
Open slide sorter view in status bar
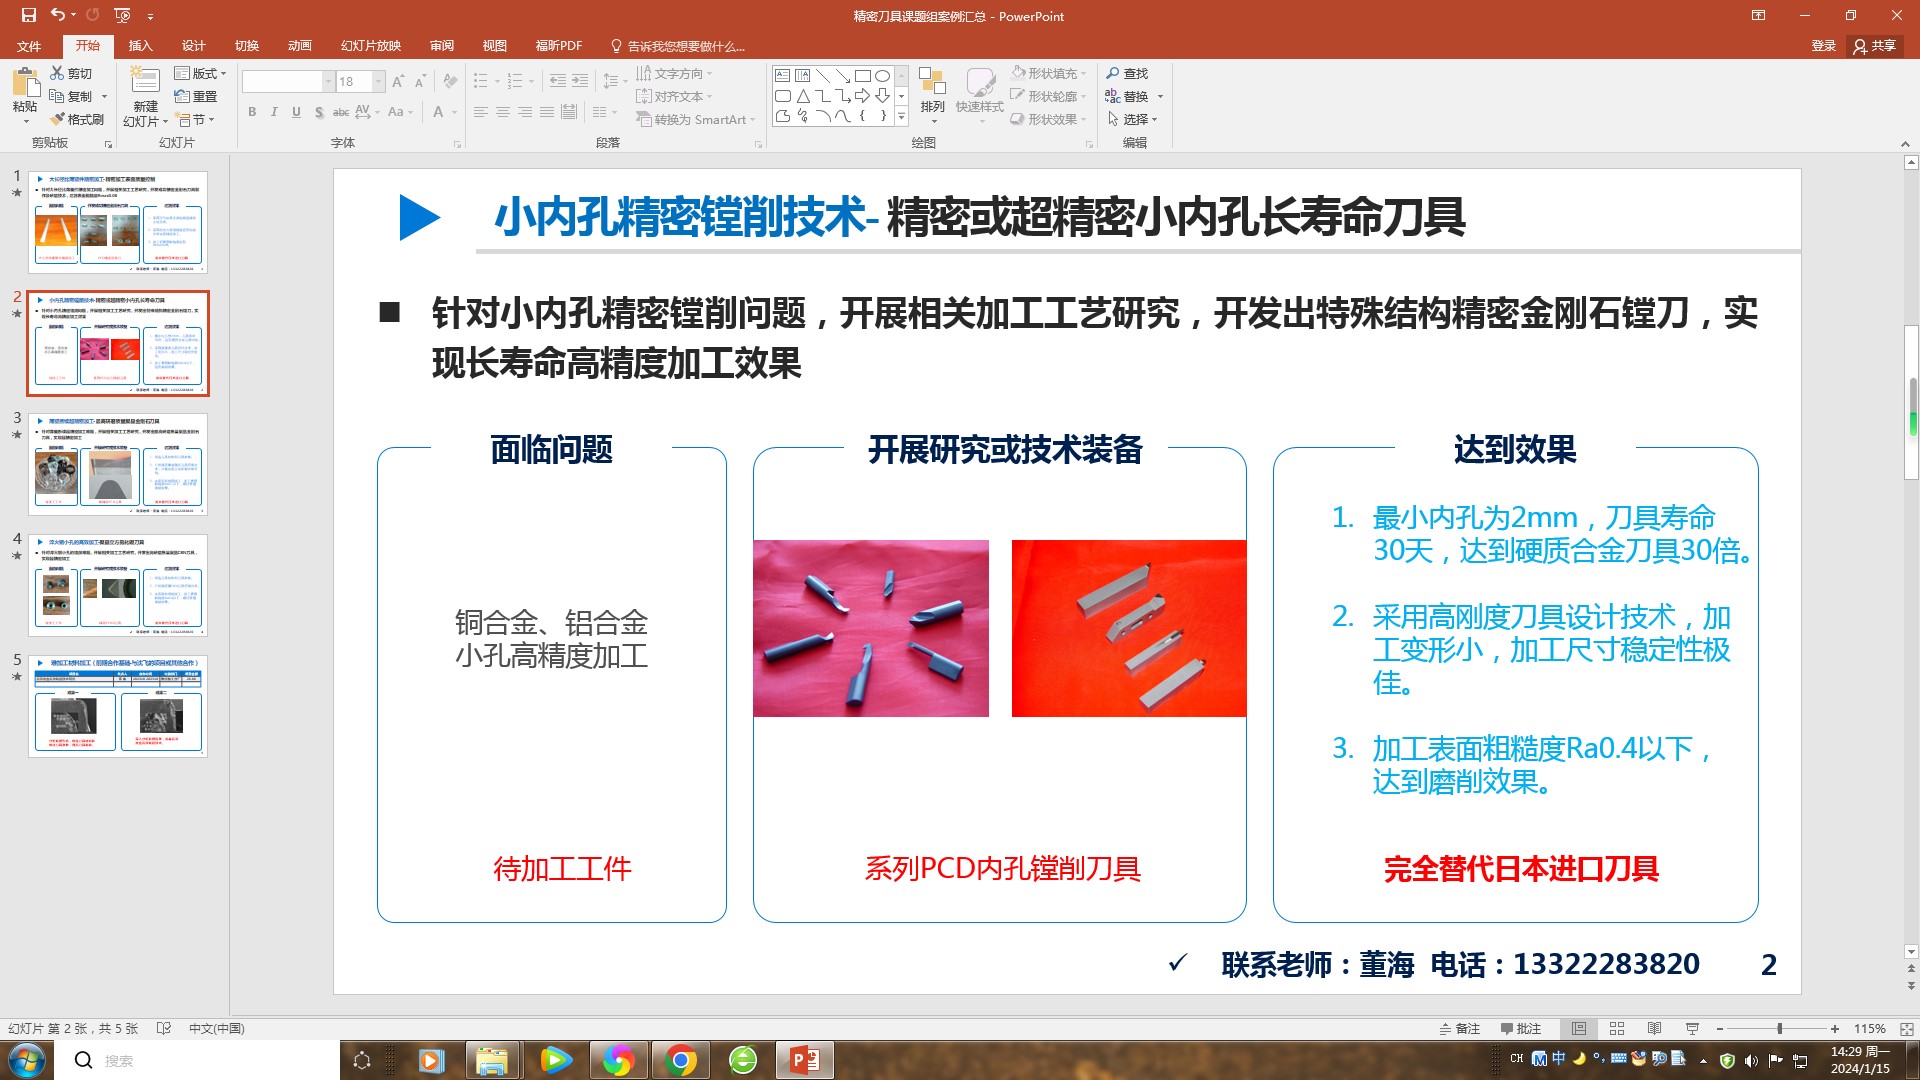coord(1617,1029)
